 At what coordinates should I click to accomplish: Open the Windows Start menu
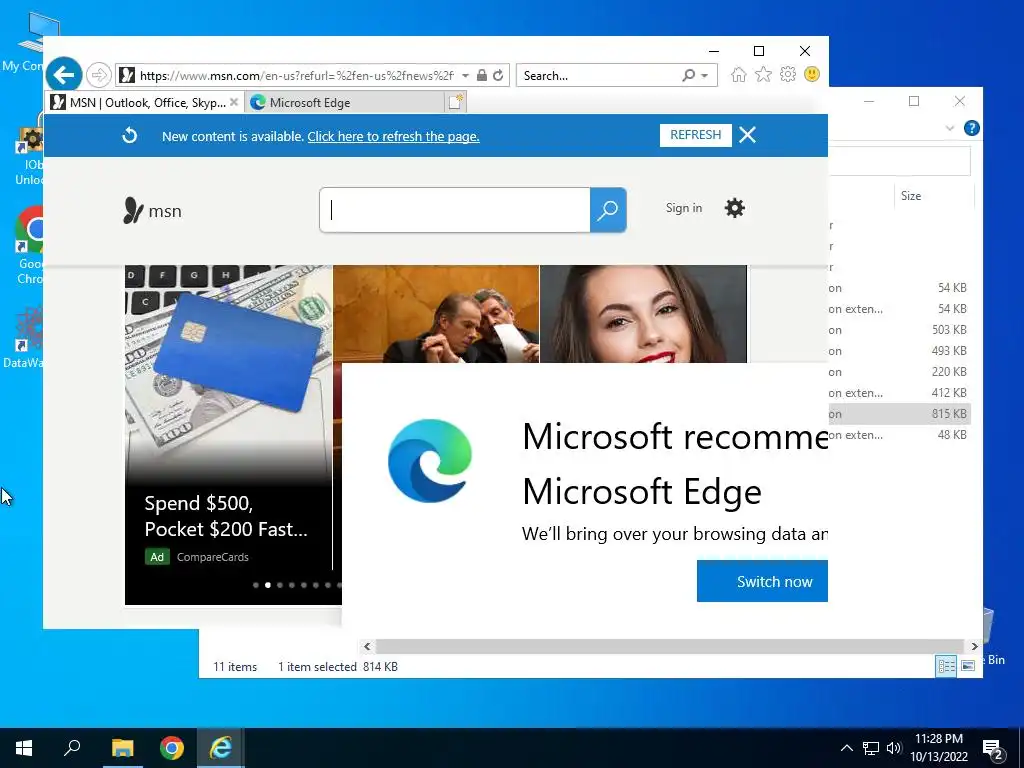click(x=24, y=748)
